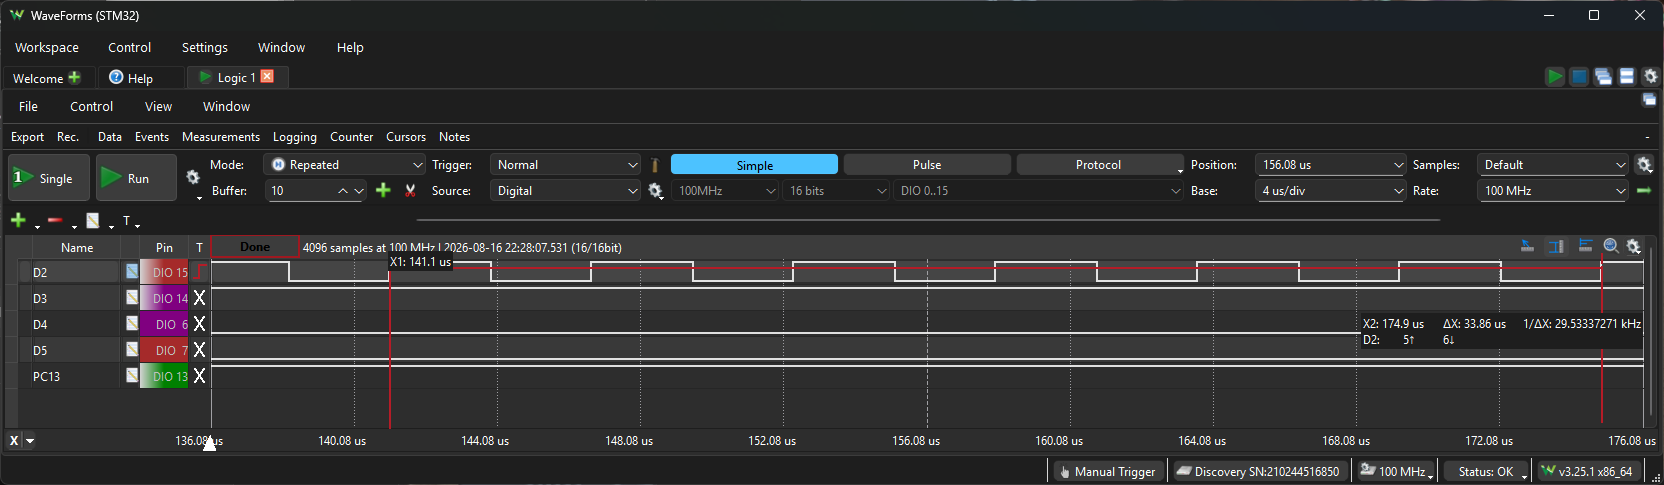Viewport: 1664px width, 485px height.
Task: Click the quick measure cursor icon
Action: click(1527, 246)
